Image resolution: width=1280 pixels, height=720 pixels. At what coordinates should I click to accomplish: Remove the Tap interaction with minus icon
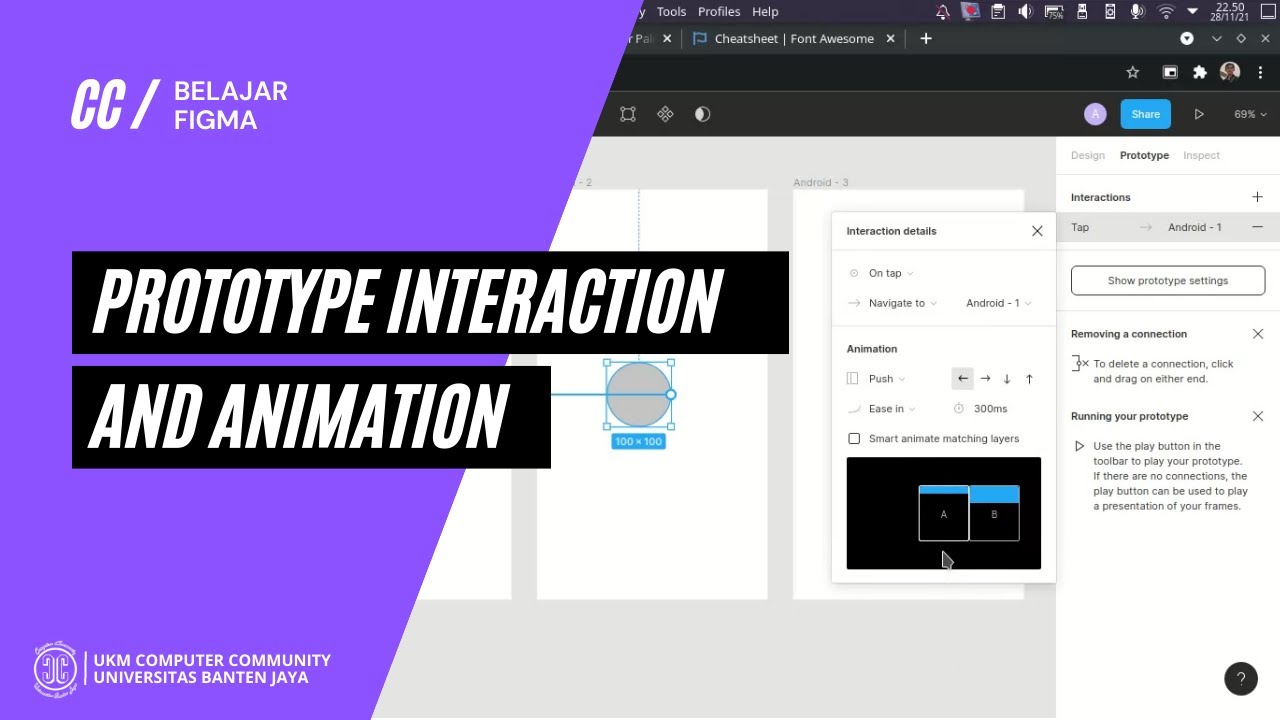[1257, 227]
